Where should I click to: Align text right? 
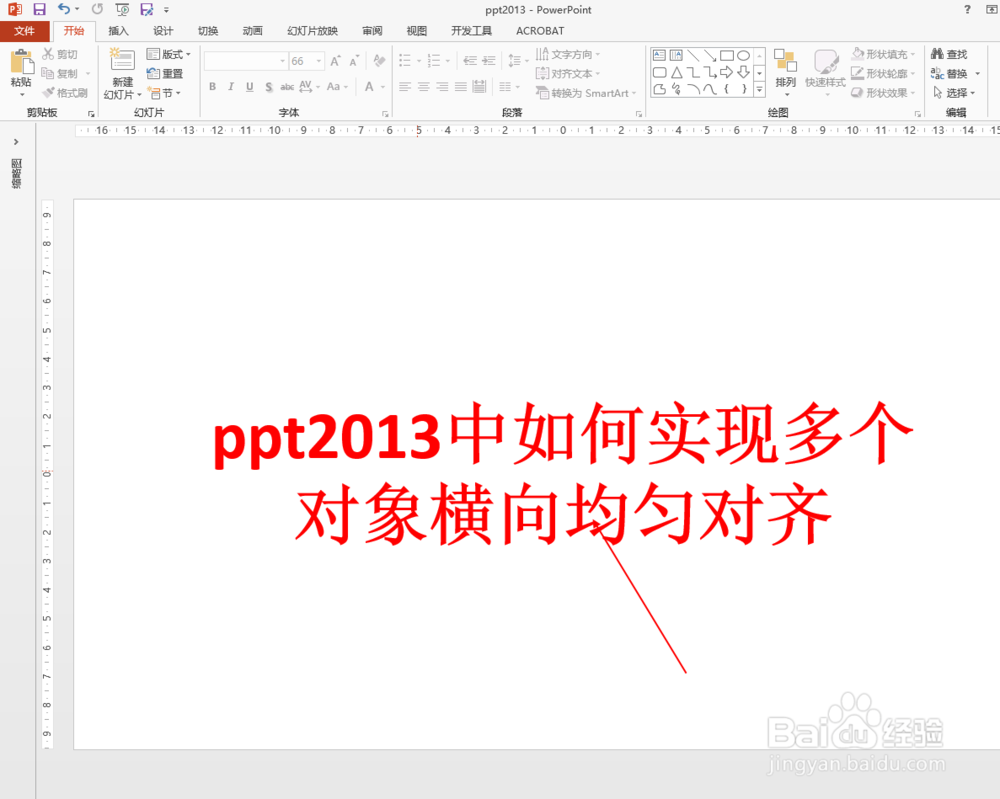tap(442, 87)
